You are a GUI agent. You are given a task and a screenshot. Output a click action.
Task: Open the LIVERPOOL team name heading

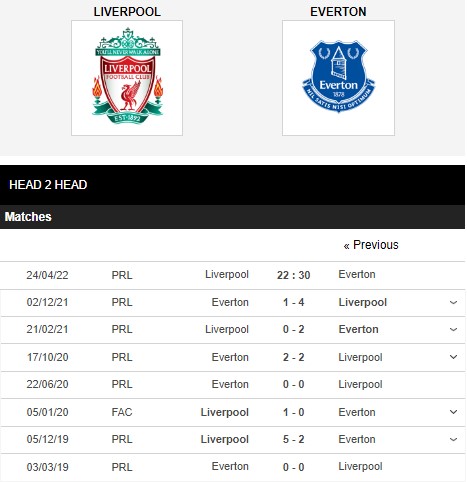pyautogui.click(x=127, y=12)
